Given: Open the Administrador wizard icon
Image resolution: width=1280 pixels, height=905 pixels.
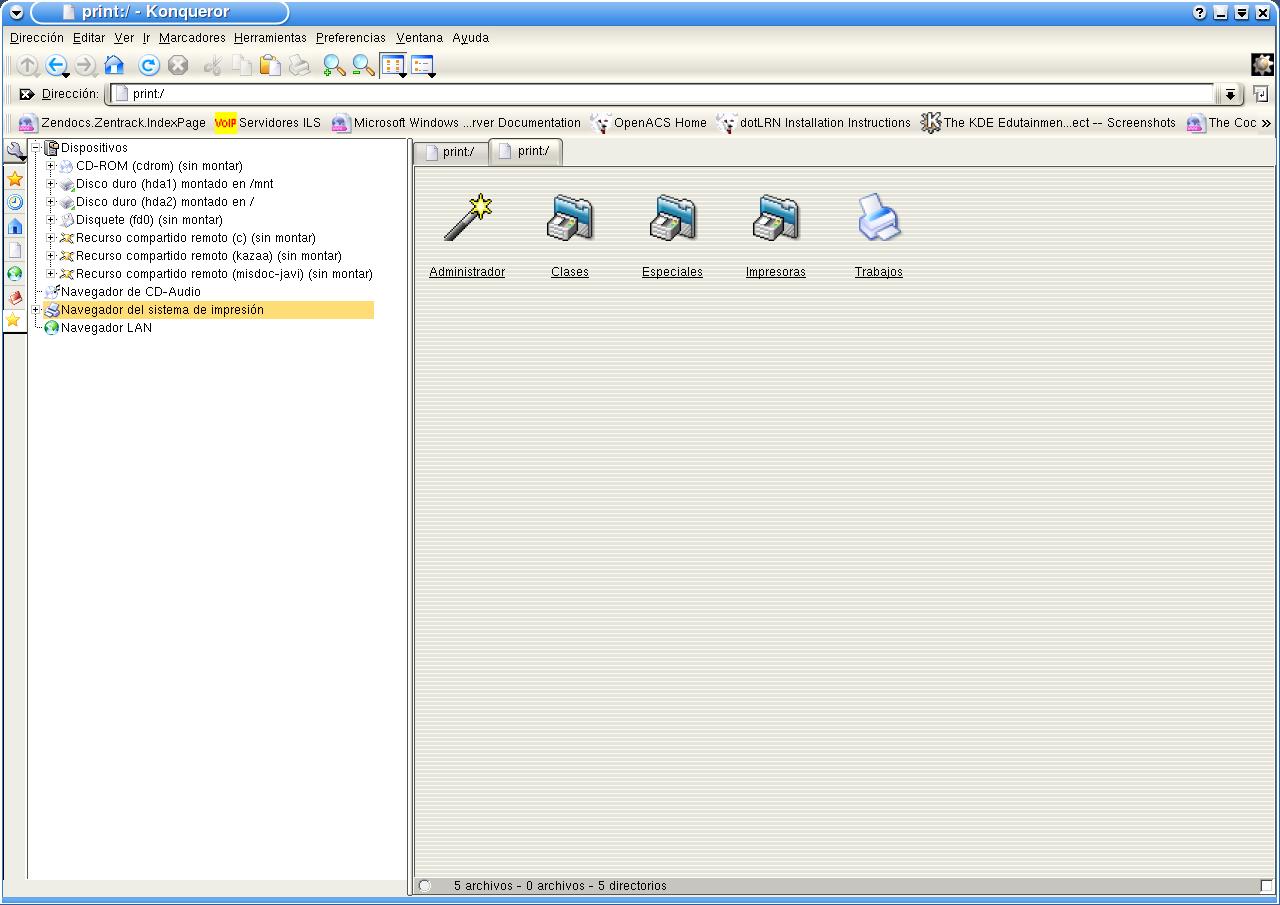Looking at the screenshot, I should click(x=467, y=219).
